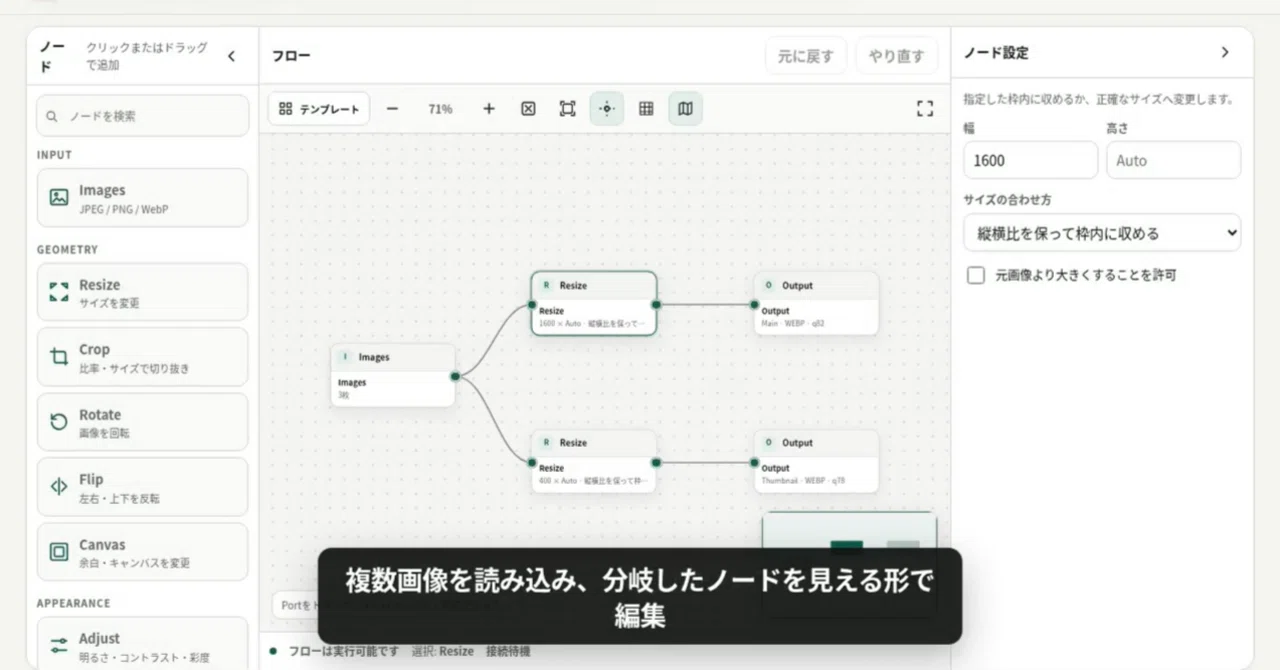Viewport: 1280px width, 670px height.
Task: Click the upper Resize node's output port
Action: point(656,304)
